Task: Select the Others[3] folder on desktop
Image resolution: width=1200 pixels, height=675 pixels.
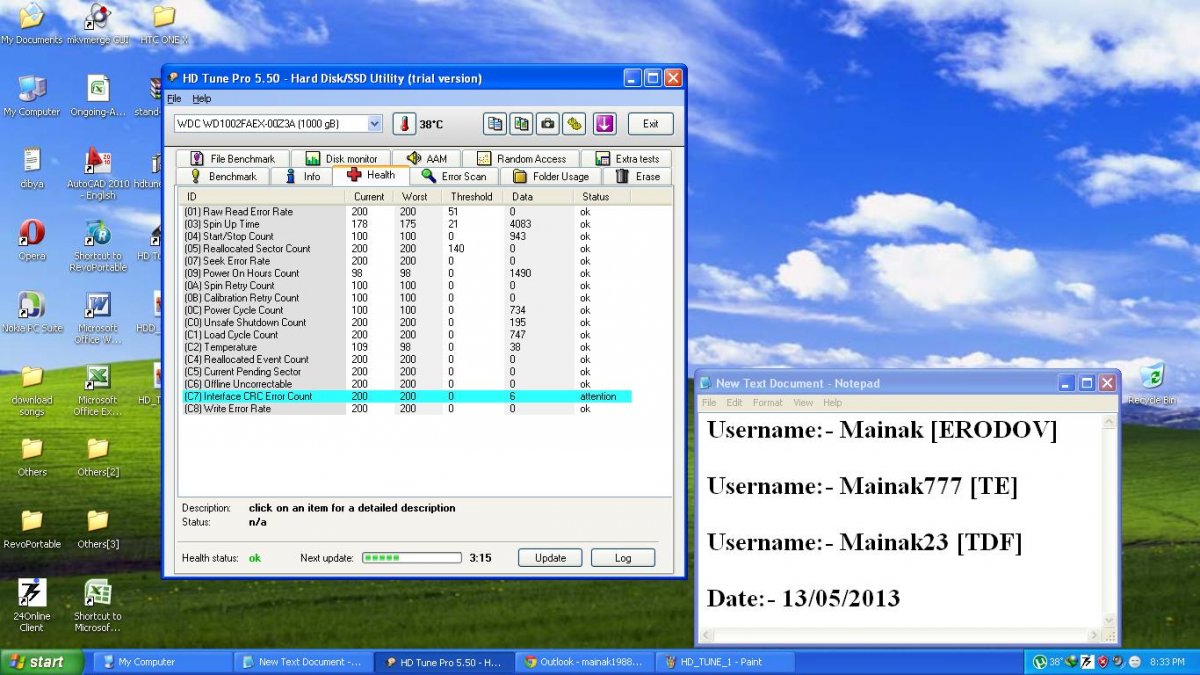Action: click(x=97, y=528)
